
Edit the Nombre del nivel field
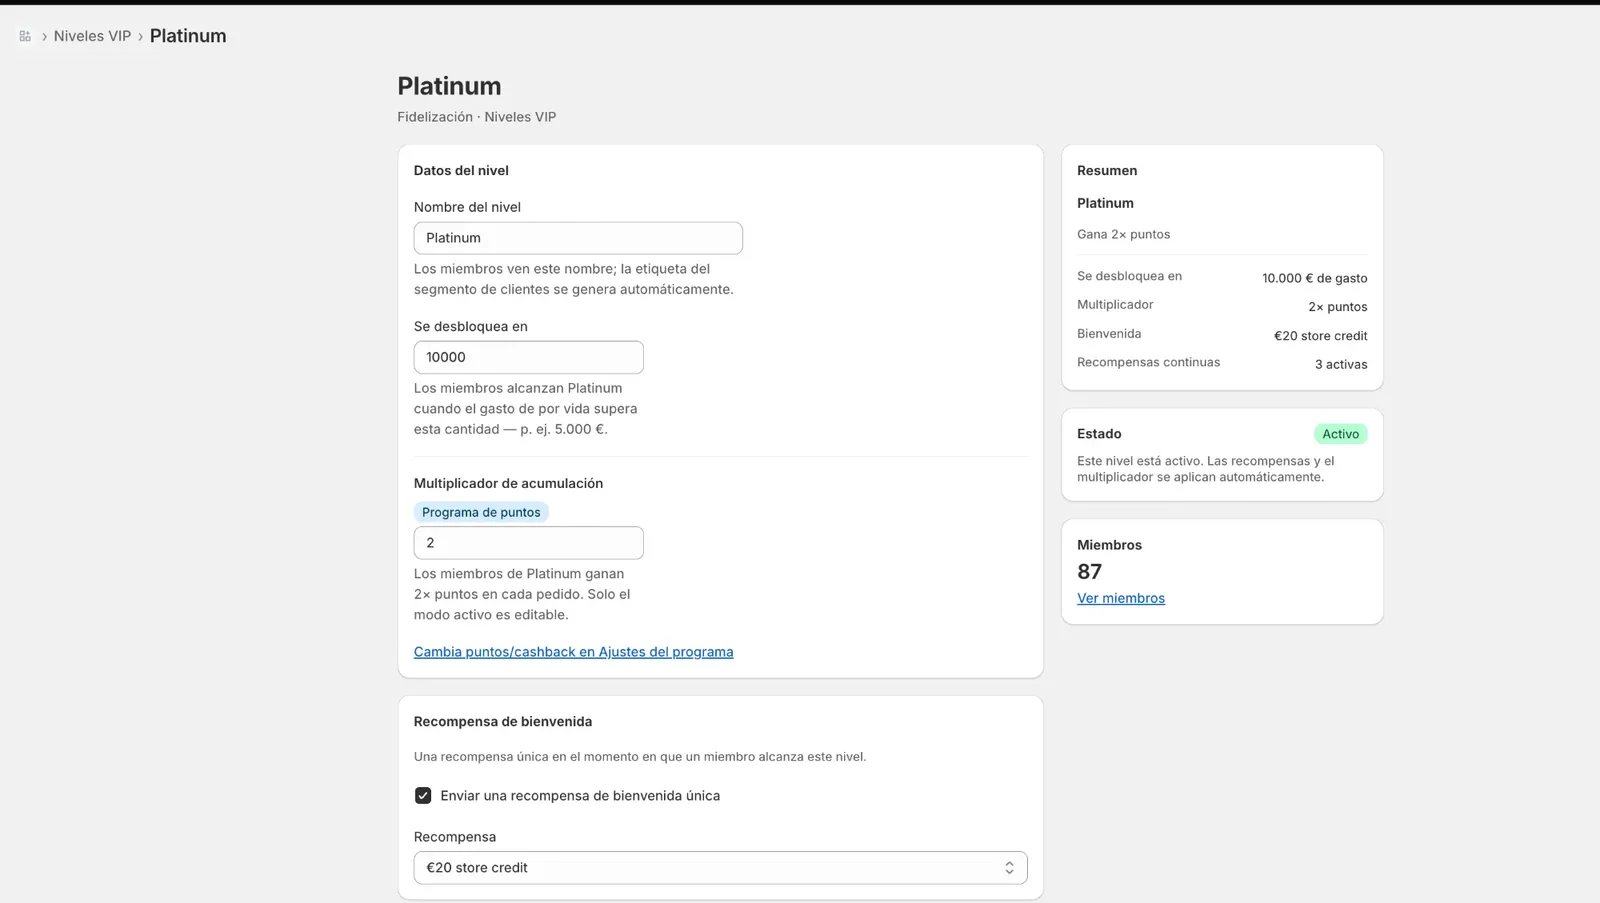(x=578, y=238)
